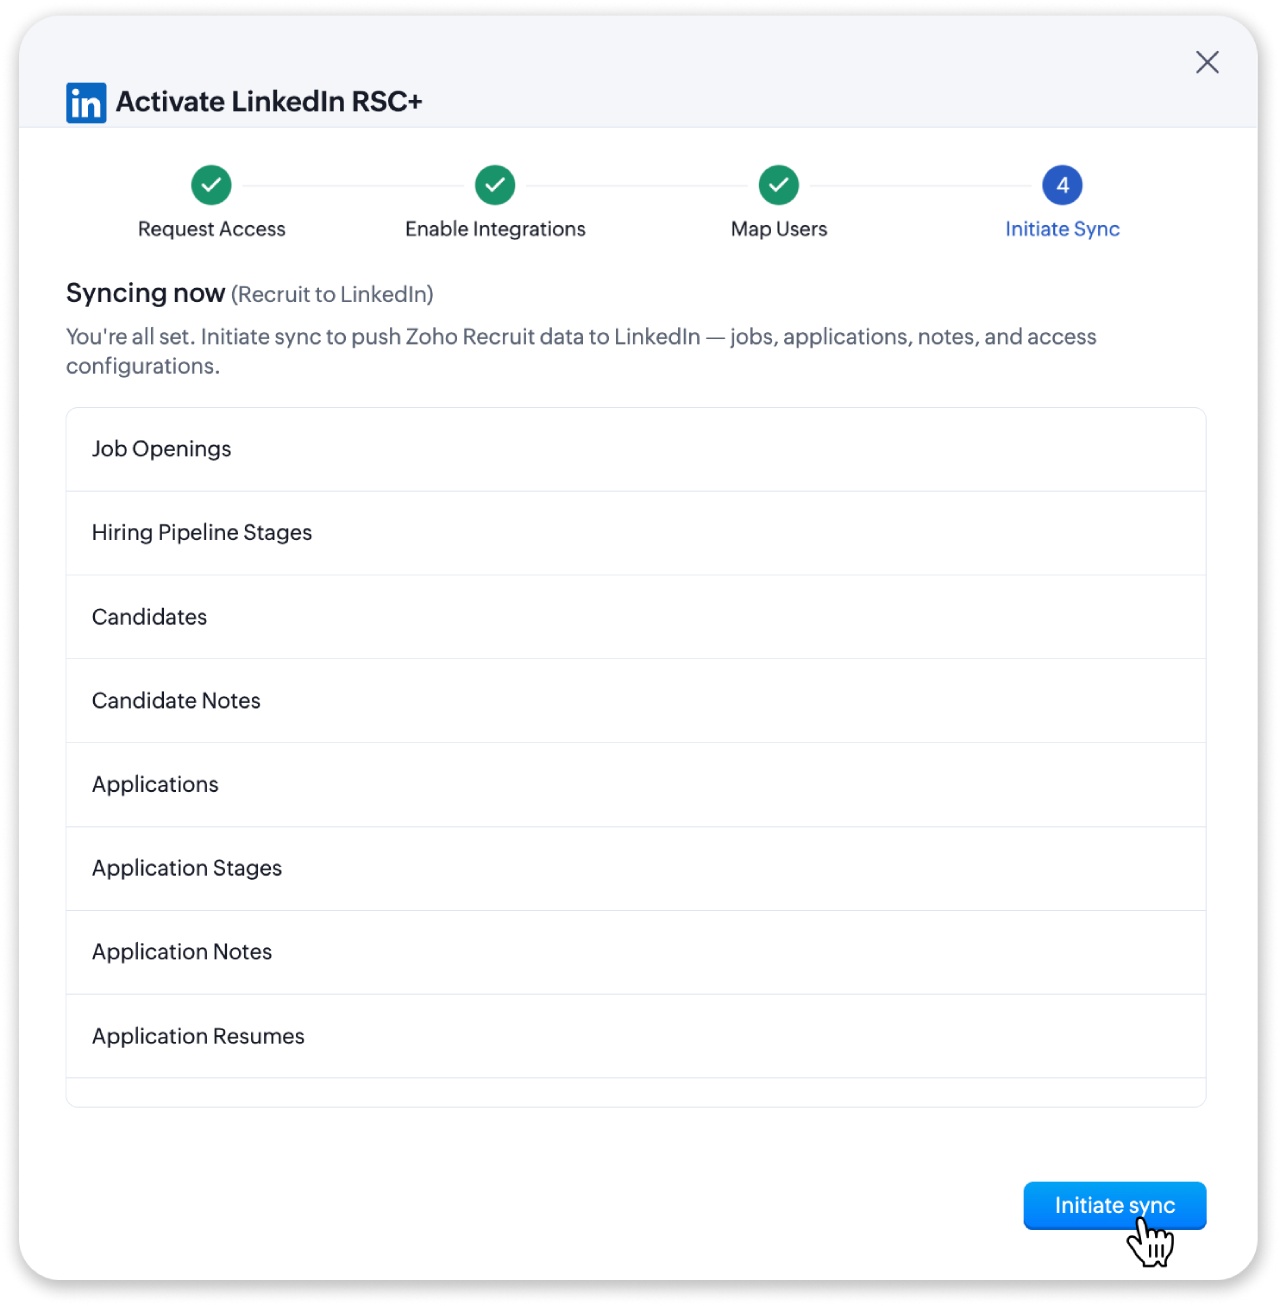
Task: Click the Activate LinkedIn RSC+ title
Action: (x=269, y=102)
